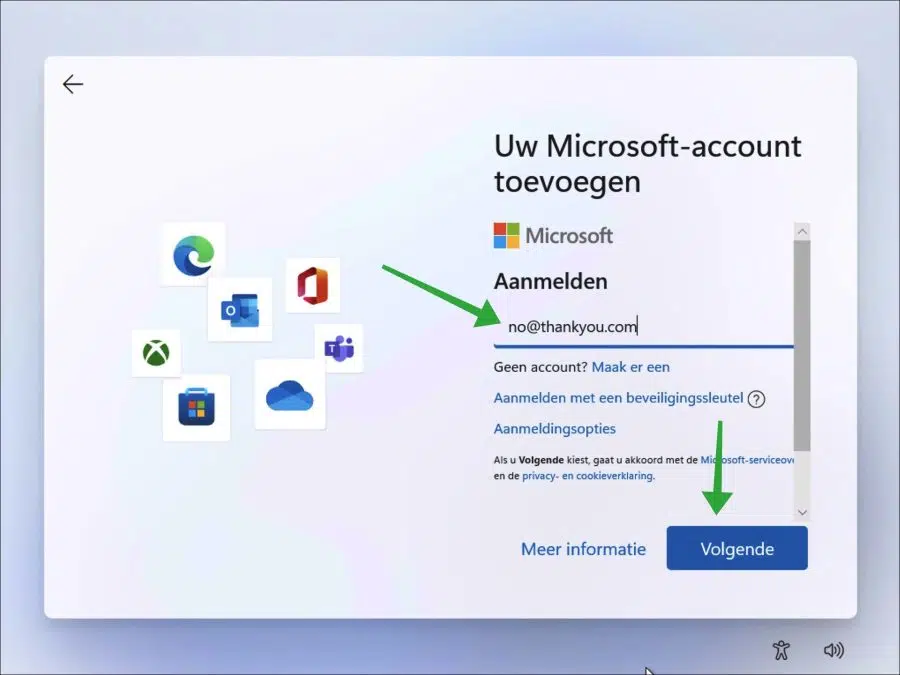Image resolution: width=900 pixels, height=675 pixels.
Task: Click the 'Geen account?' text
Action: point(540,367)
